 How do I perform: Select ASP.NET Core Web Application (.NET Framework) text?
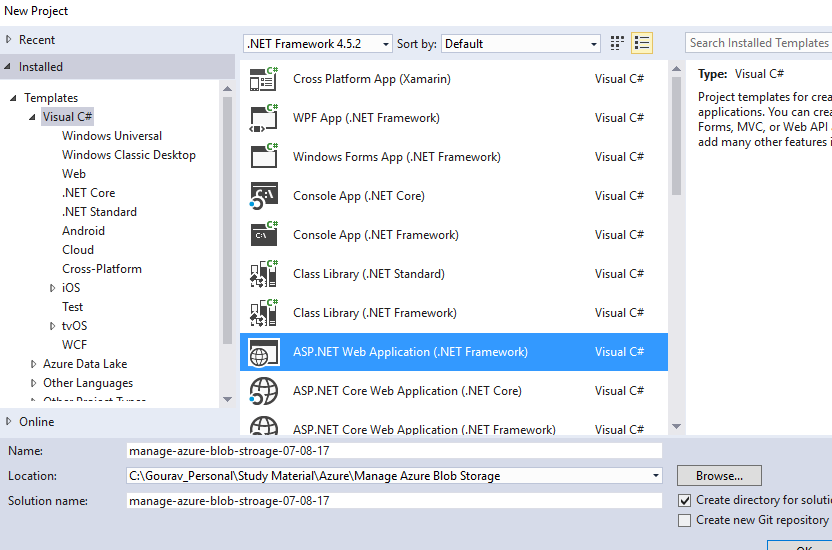click(x=424, y=429)
